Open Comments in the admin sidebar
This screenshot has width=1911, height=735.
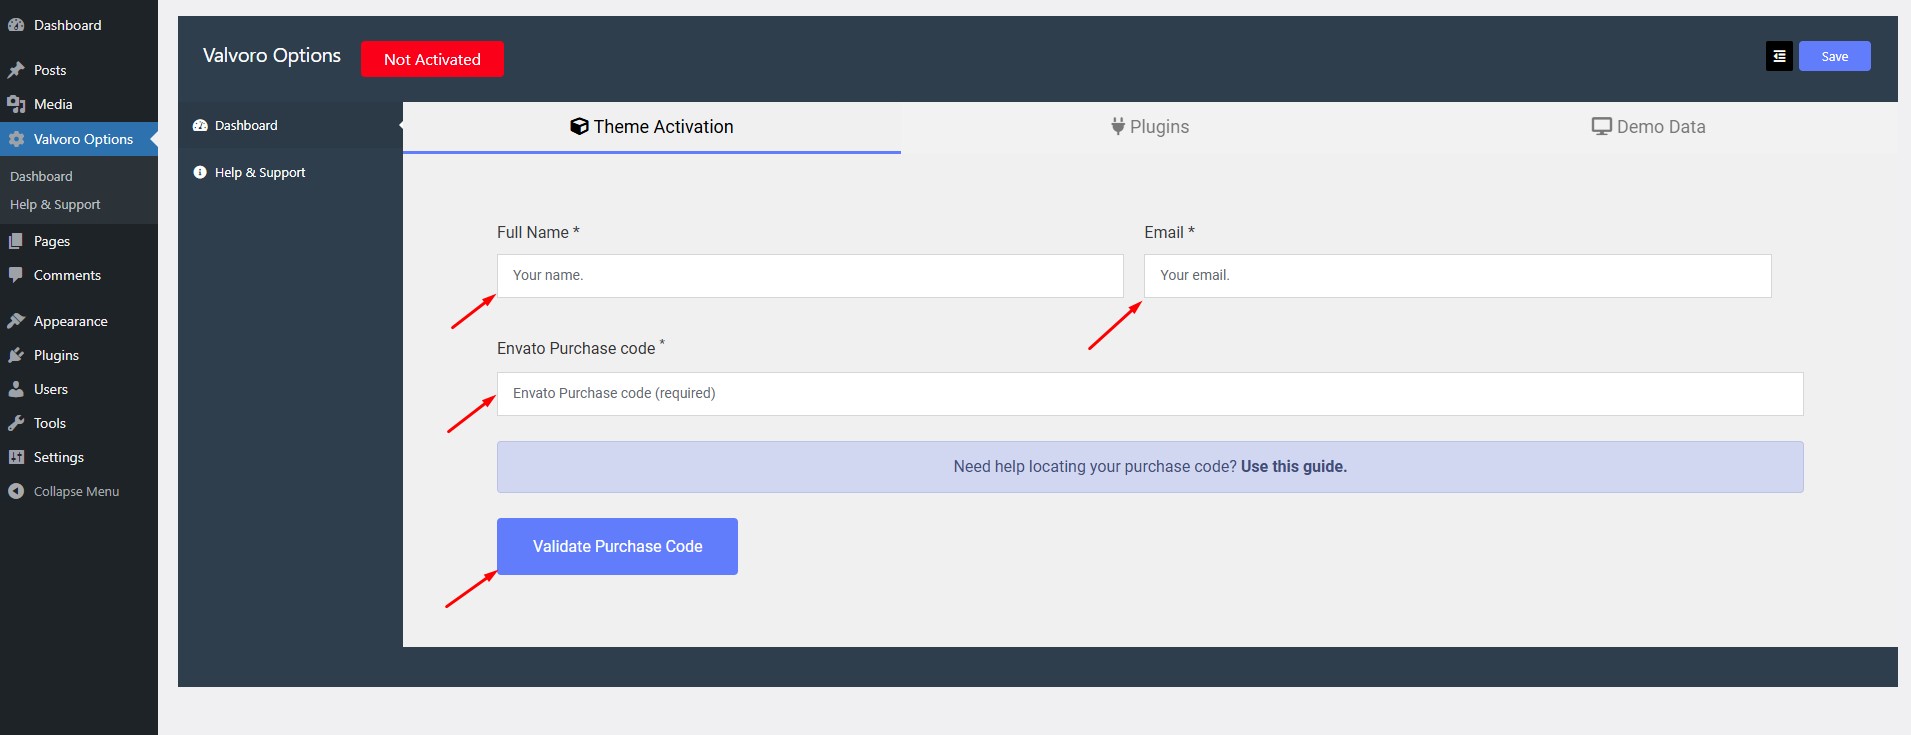(x=67, y=275)
